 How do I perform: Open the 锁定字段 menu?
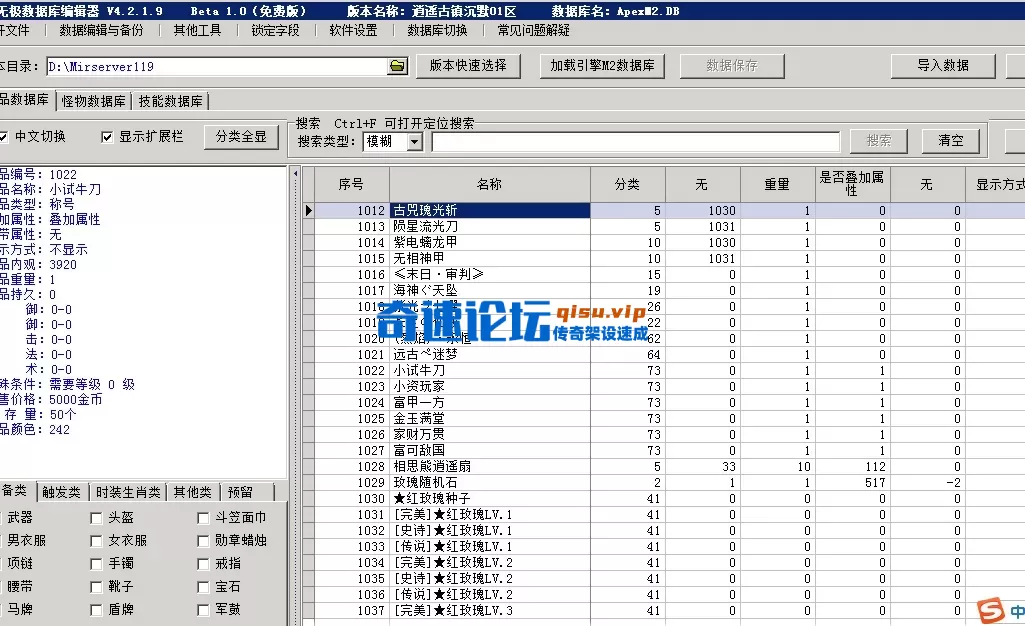275,30
